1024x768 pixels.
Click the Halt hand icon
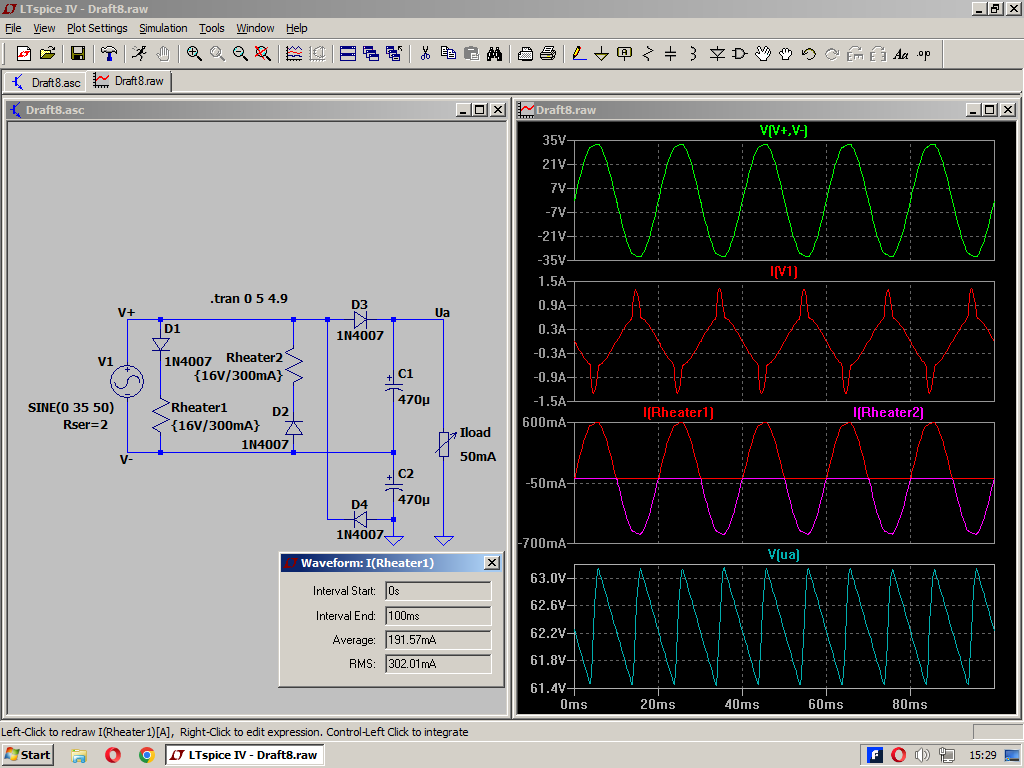pyautogui.click(x=163, y=54)
